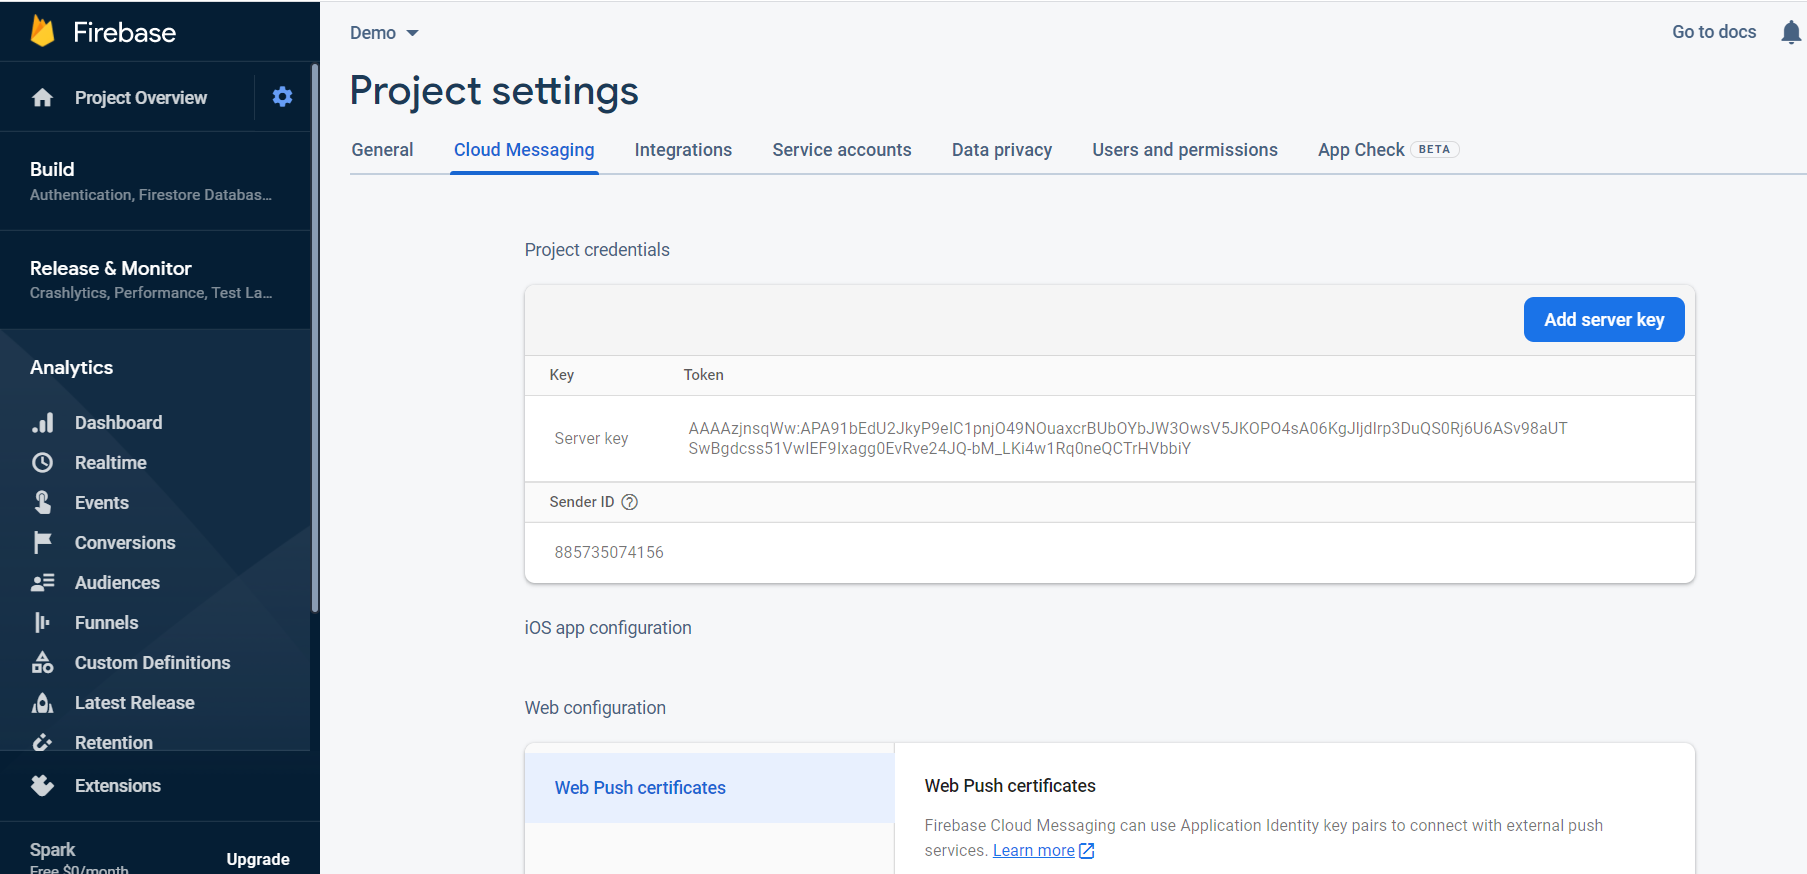Click the Key column header
Viewport: 1807px width, 874px height.
pos(562,375)
